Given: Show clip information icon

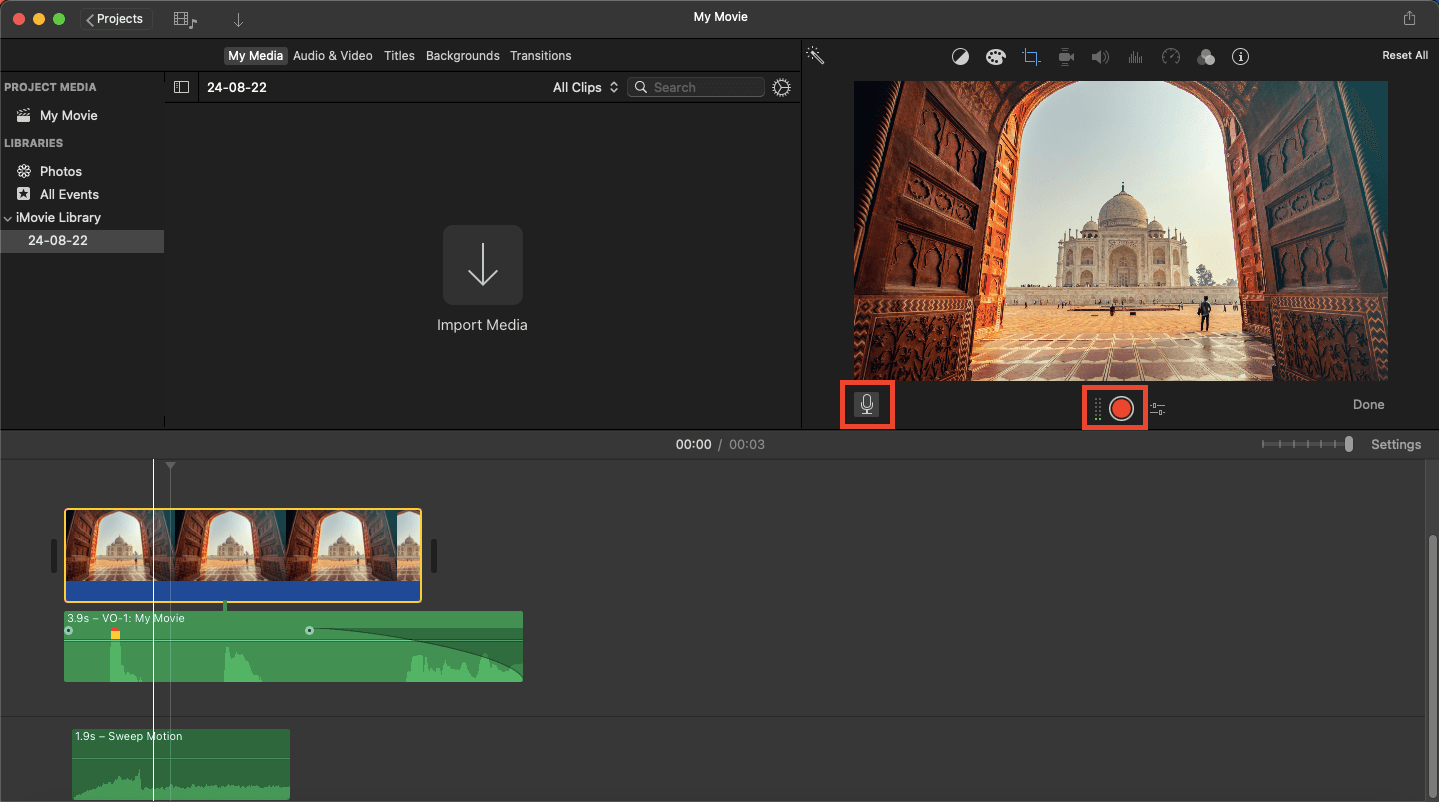Looking at the screenshot, I should [1241, 57].
